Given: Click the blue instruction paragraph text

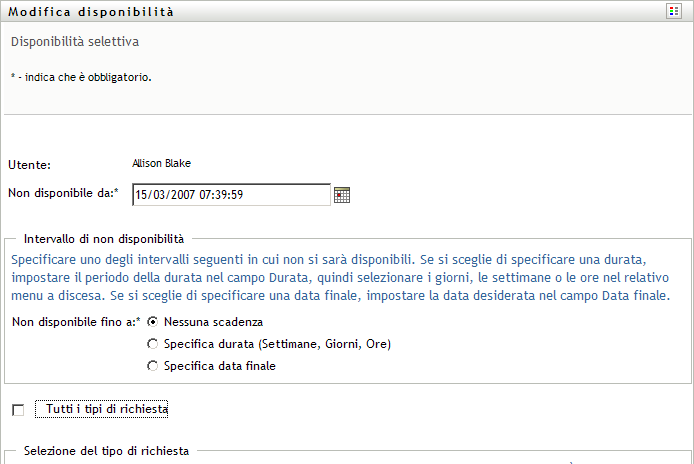Looking at the screenshot, I should tap(340, 278).
